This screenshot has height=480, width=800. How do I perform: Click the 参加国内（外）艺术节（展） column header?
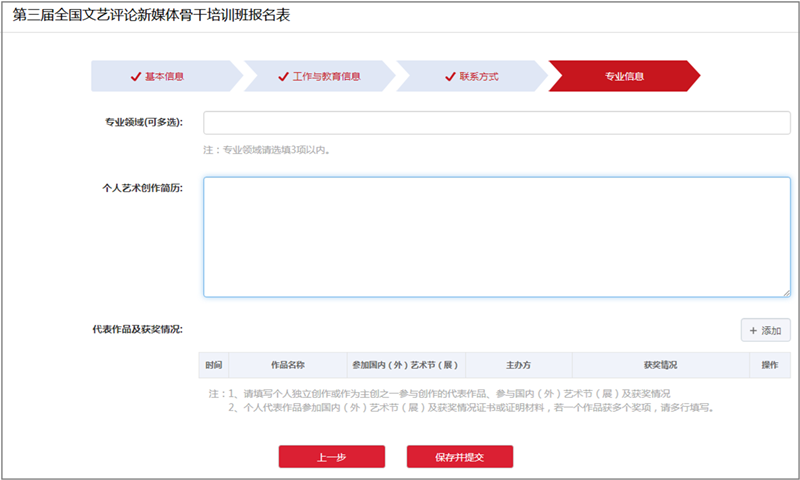tap(405, 365)
